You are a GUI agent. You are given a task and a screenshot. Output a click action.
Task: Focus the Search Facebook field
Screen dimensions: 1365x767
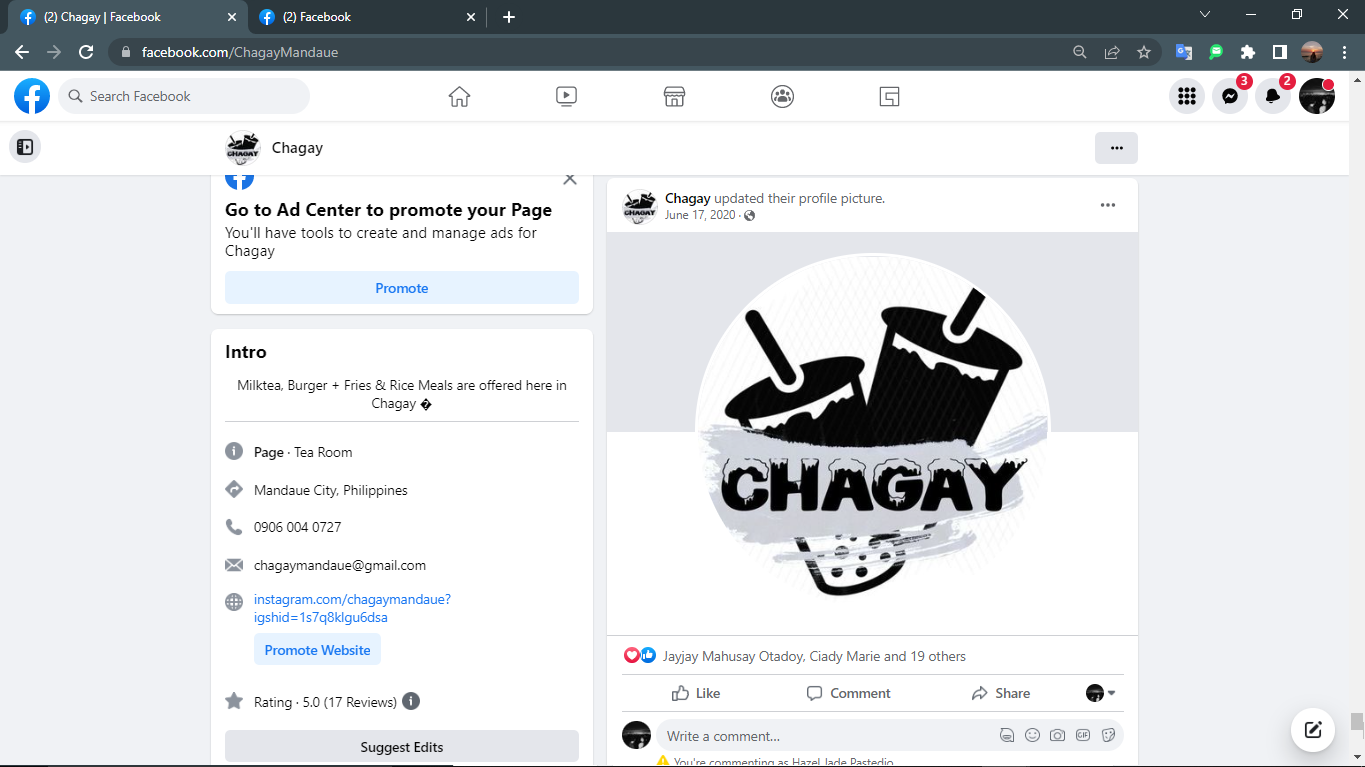[x=184, y=96]
